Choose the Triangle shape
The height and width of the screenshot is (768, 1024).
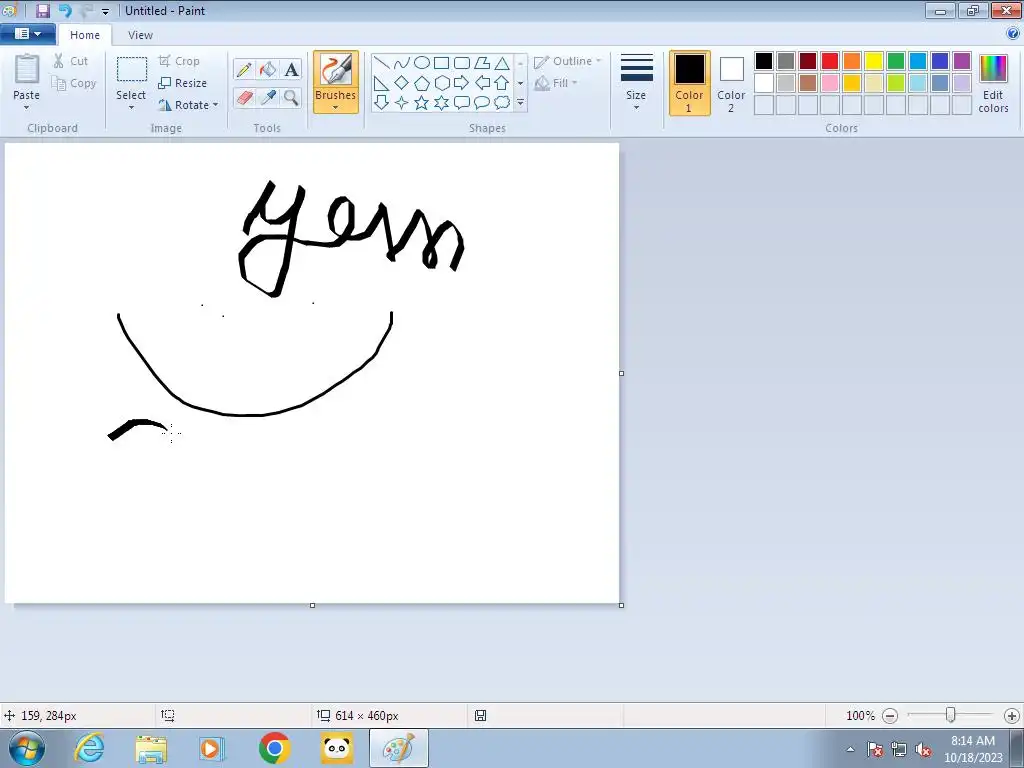(x=502, y=63)
